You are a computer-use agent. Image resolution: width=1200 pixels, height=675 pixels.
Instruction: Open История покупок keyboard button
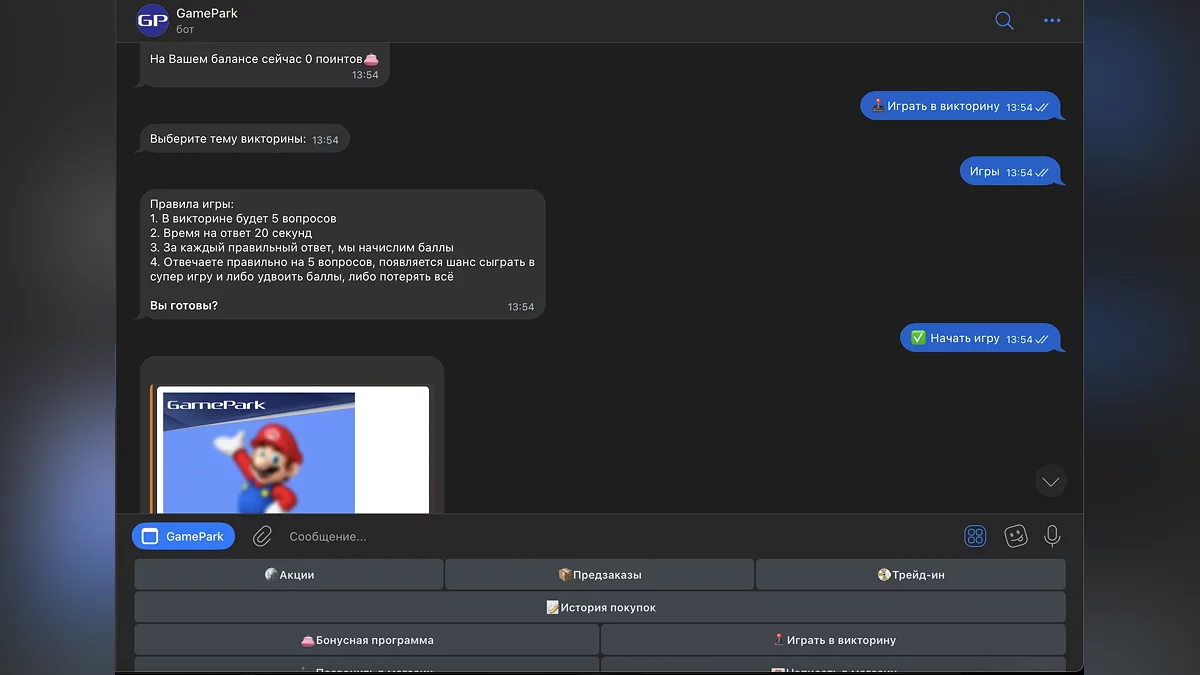coord(600,607)
